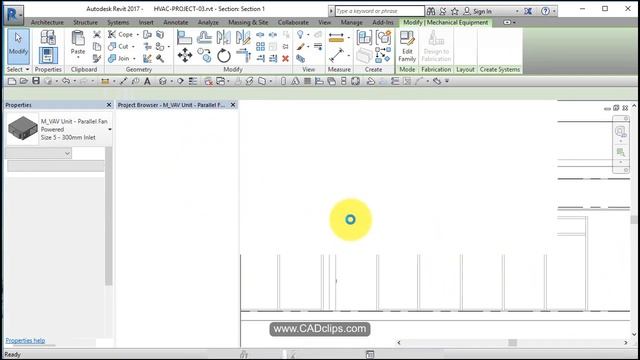Click the view's right scroll arrow

[626, 342]
